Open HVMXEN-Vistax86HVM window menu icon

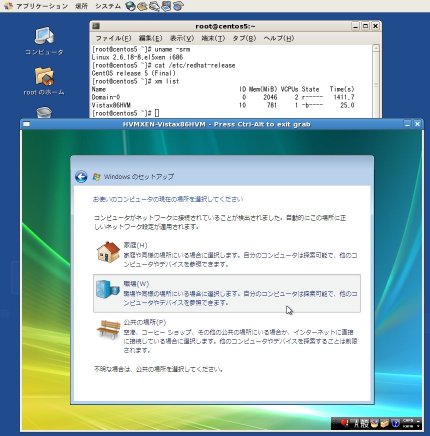pos(27,124)
